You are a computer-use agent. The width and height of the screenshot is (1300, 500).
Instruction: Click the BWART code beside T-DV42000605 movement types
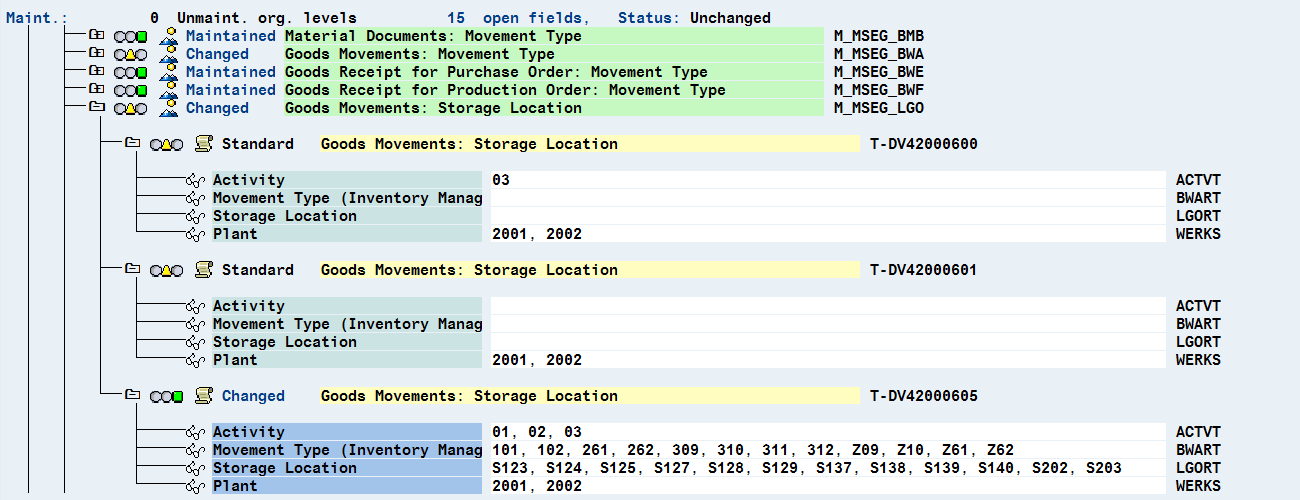1198,450
